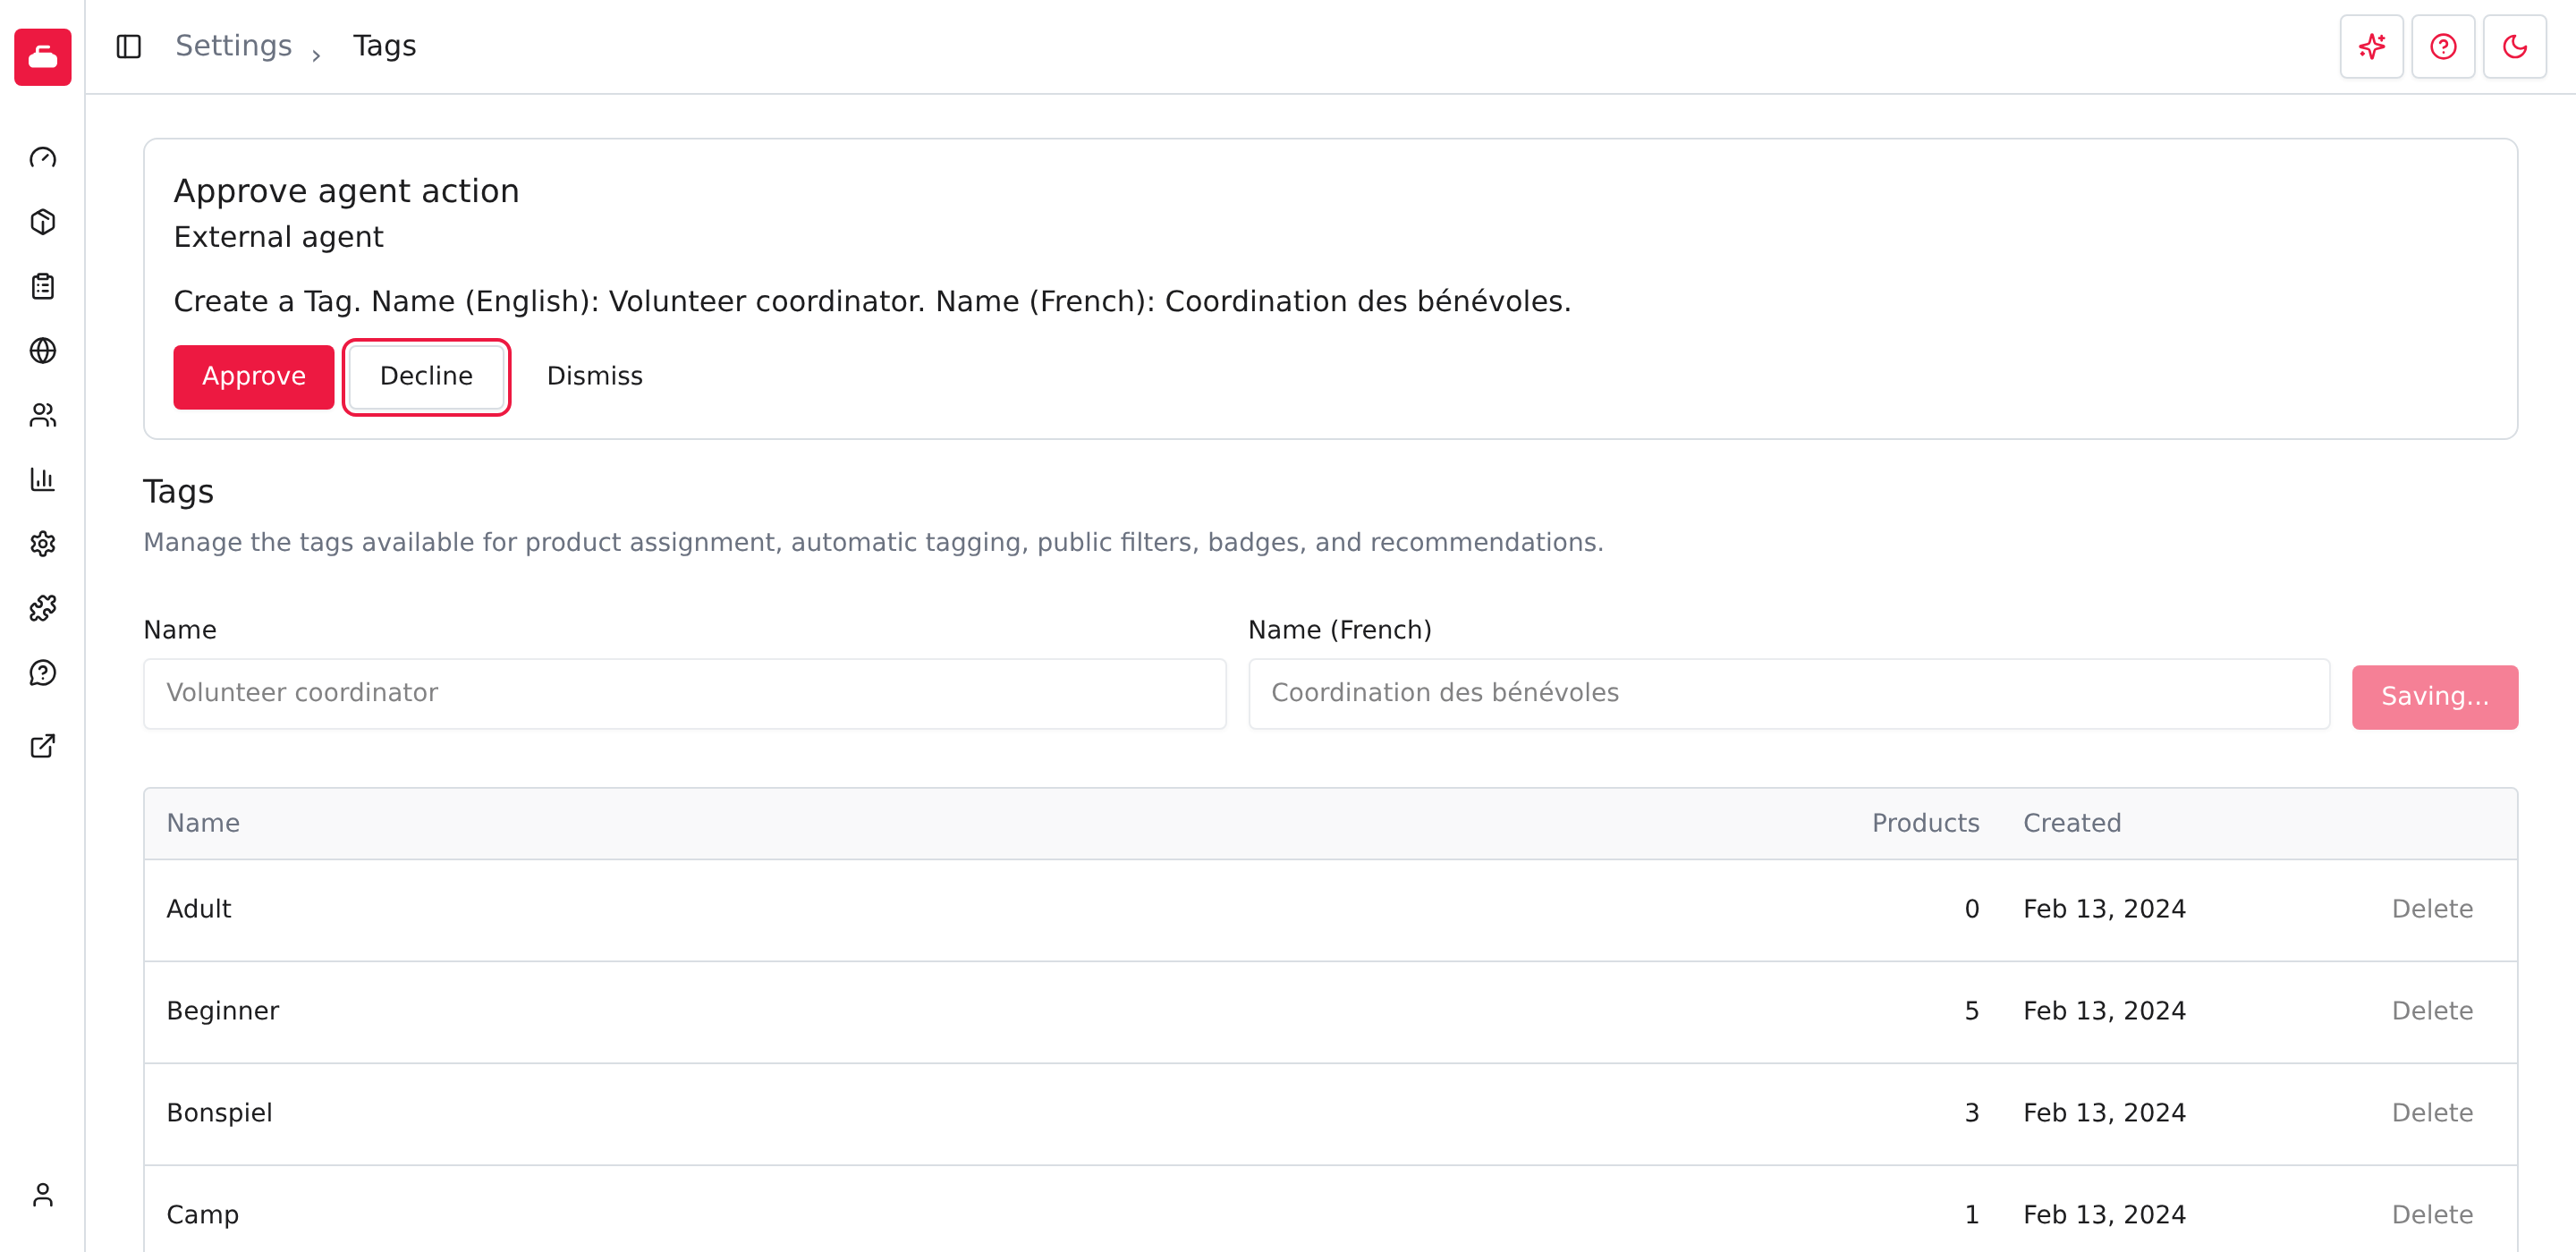Delete the Bonspiel tag
The width and height of the screenshot is (2576, 1252).
2432,1113
